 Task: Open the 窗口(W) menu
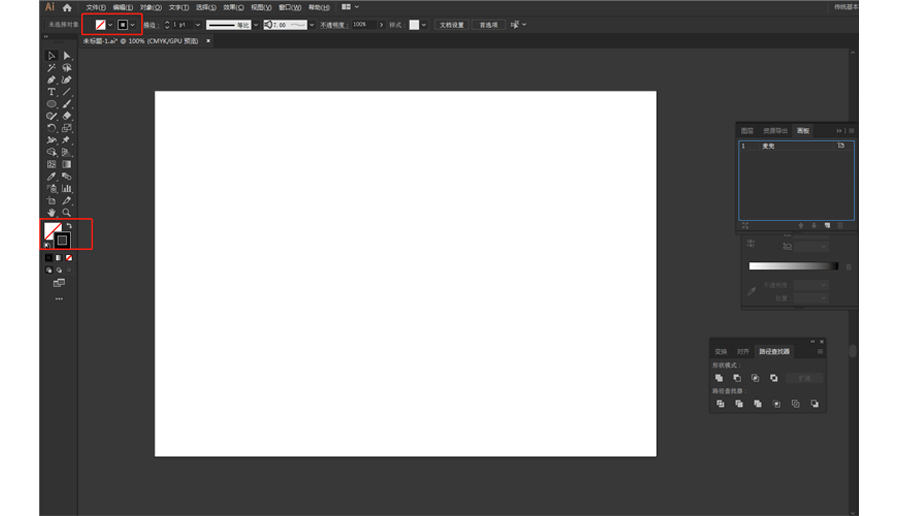[289, 7]
